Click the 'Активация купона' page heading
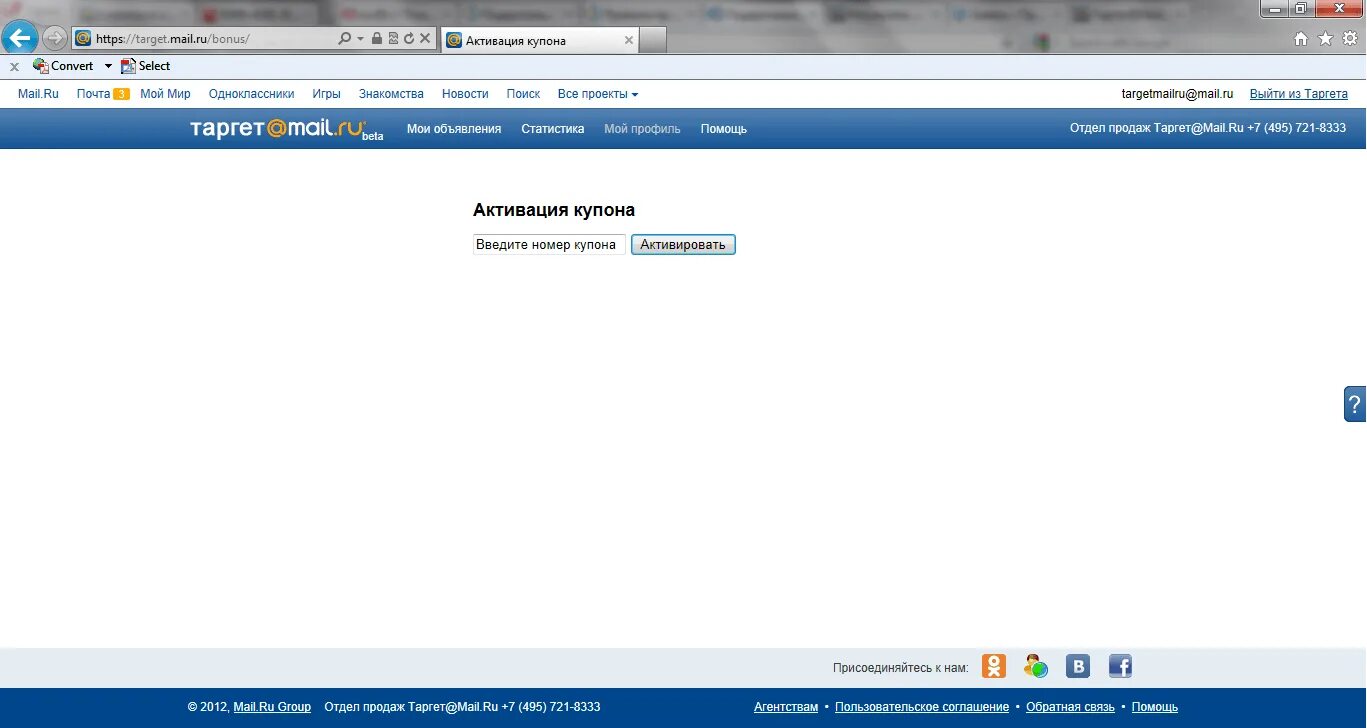Viewport: 1367px width, 728px height. pyautogui.click(x=554, y=210)
